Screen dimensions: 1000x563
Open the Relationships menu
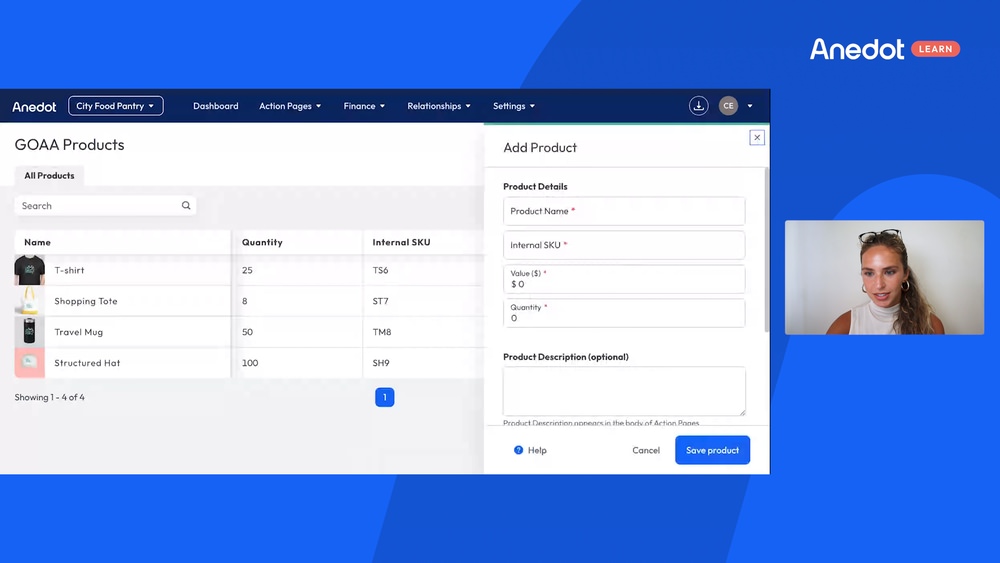pos(439,106)
